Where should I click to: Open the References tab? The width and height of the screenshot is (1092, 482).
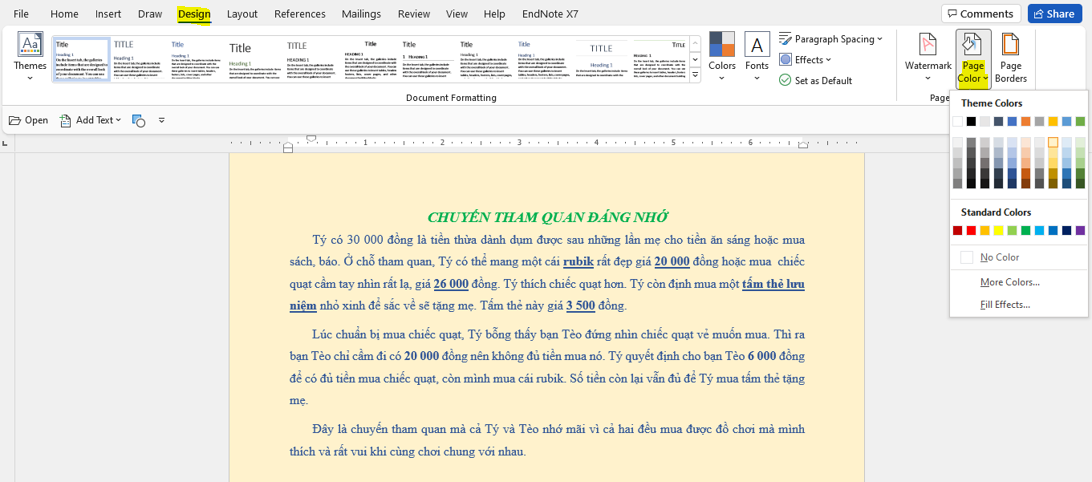299,14
